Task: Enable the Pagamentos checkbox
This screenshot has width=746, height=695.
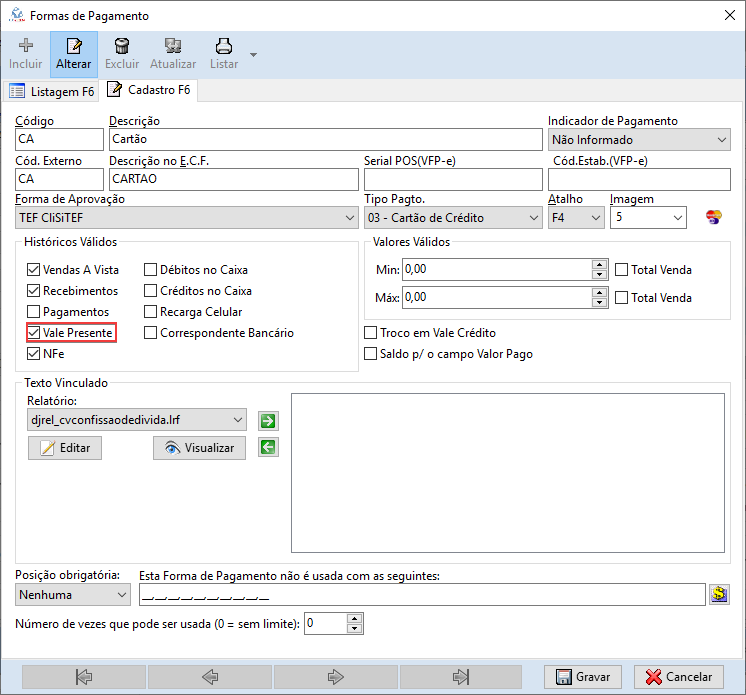Action: [34, 312]
